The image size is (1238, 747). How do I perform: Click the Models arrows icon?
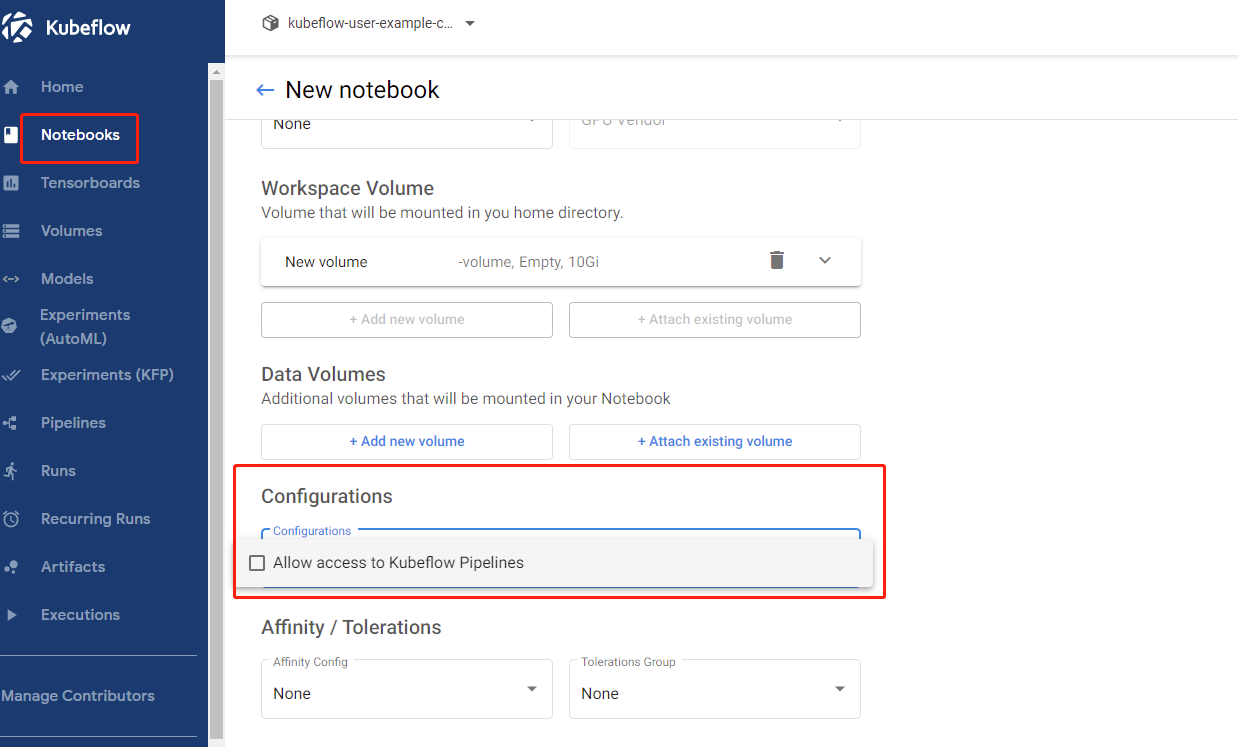click(x=11, y=279)
